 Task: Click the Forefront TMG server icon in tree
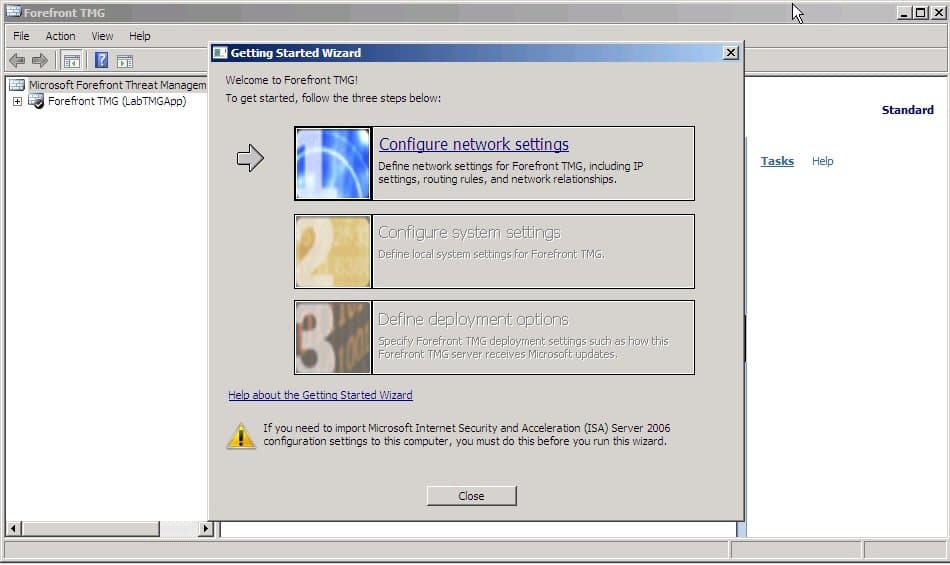coord(36,101)
